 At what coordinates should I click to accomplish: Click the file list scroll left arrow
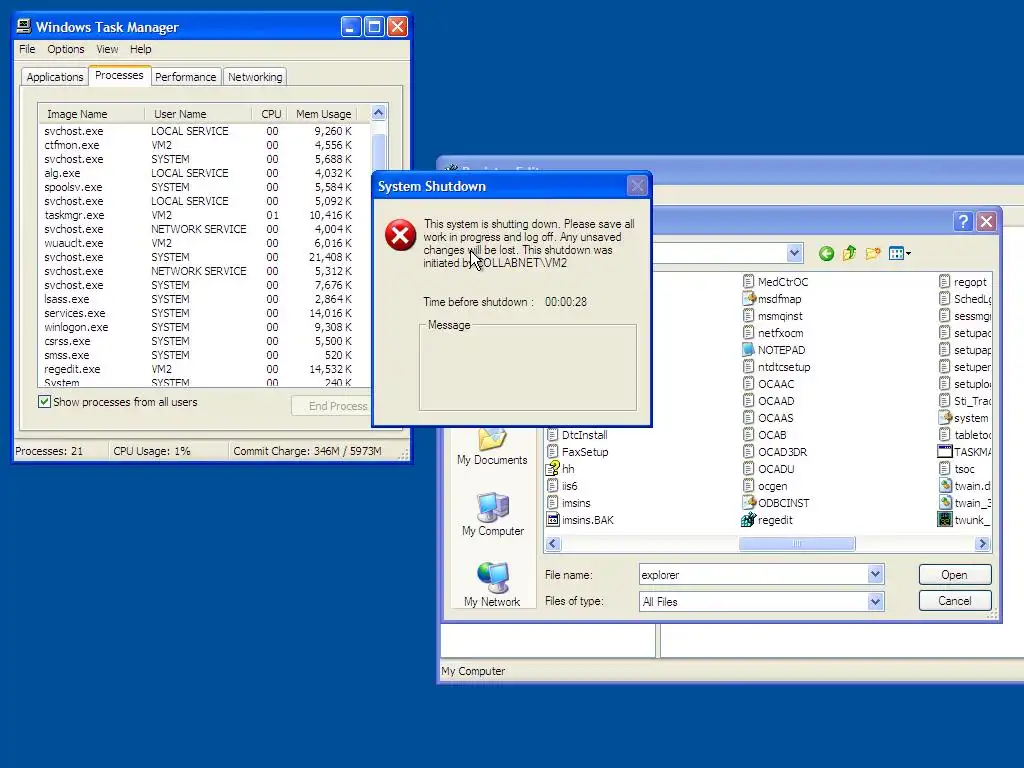pyautogui.click(x=553, y=543)
